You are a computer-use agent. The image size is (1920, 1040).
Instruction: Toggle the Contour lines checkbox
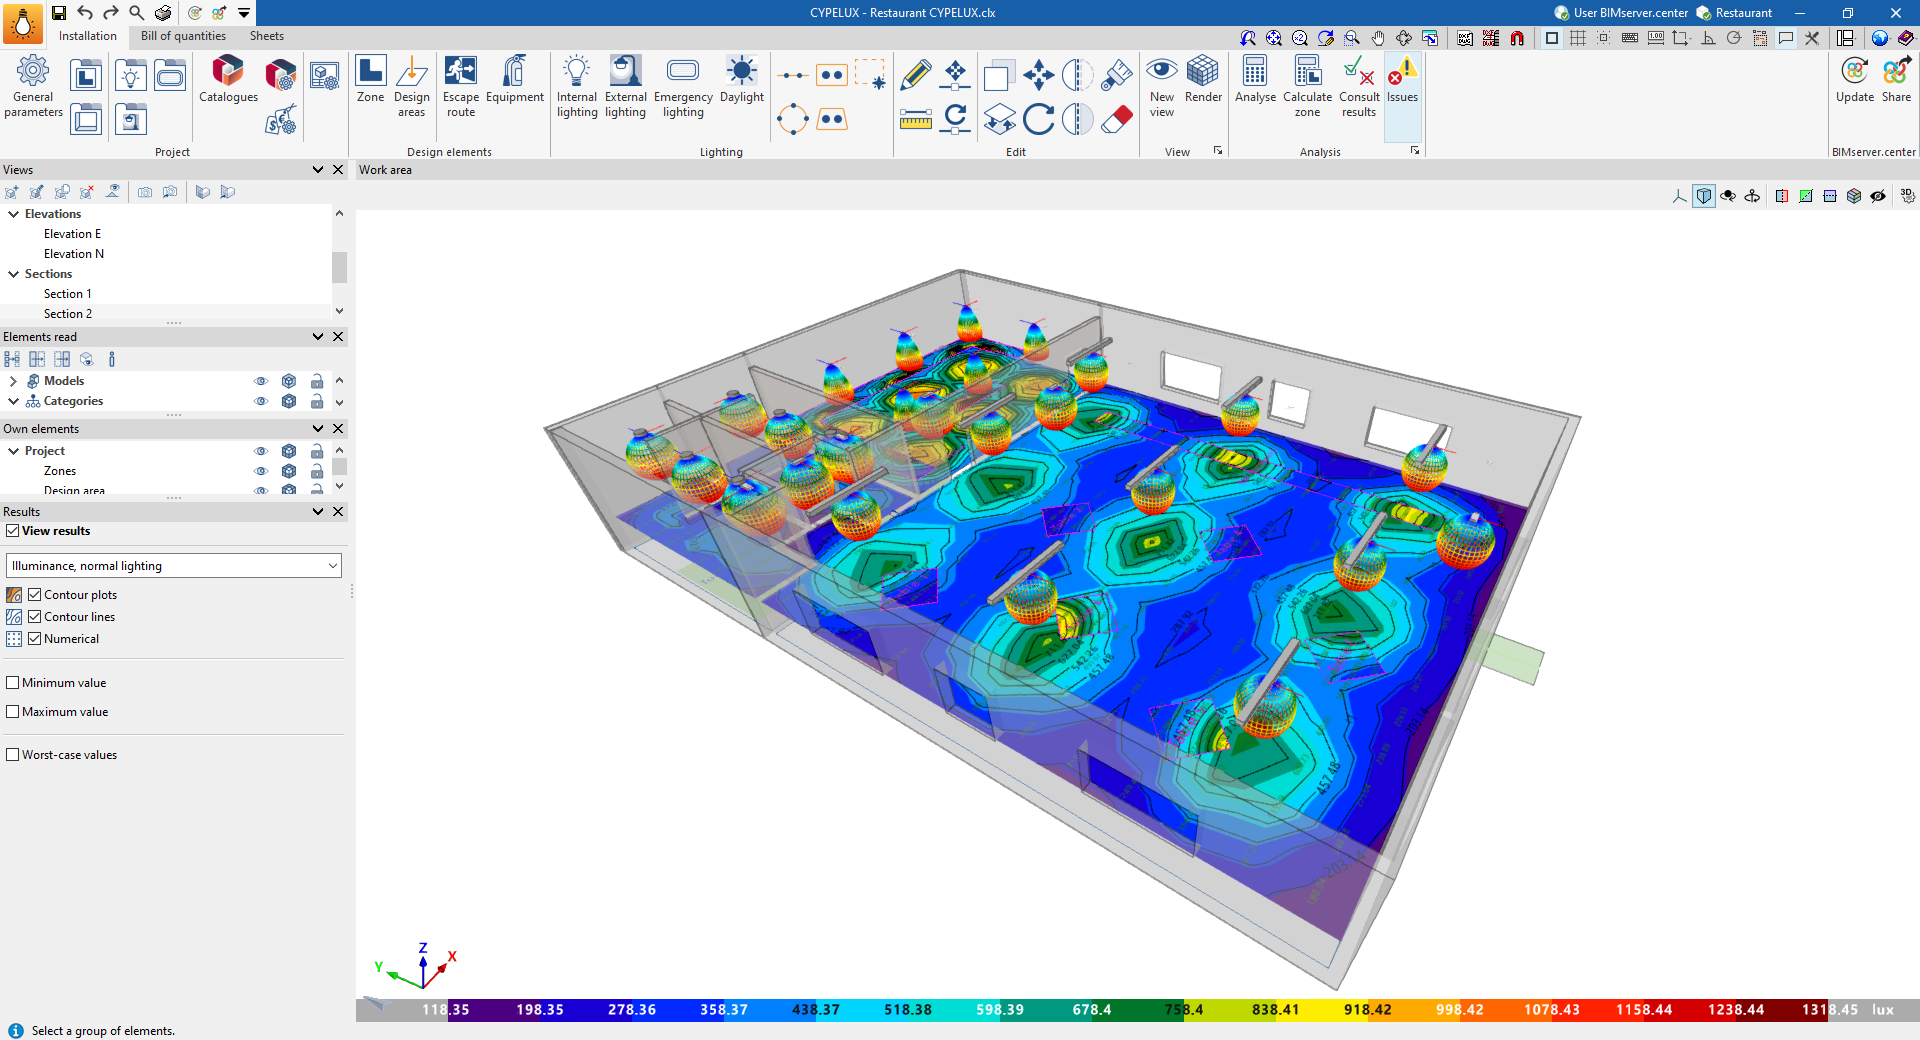[35, 616]
